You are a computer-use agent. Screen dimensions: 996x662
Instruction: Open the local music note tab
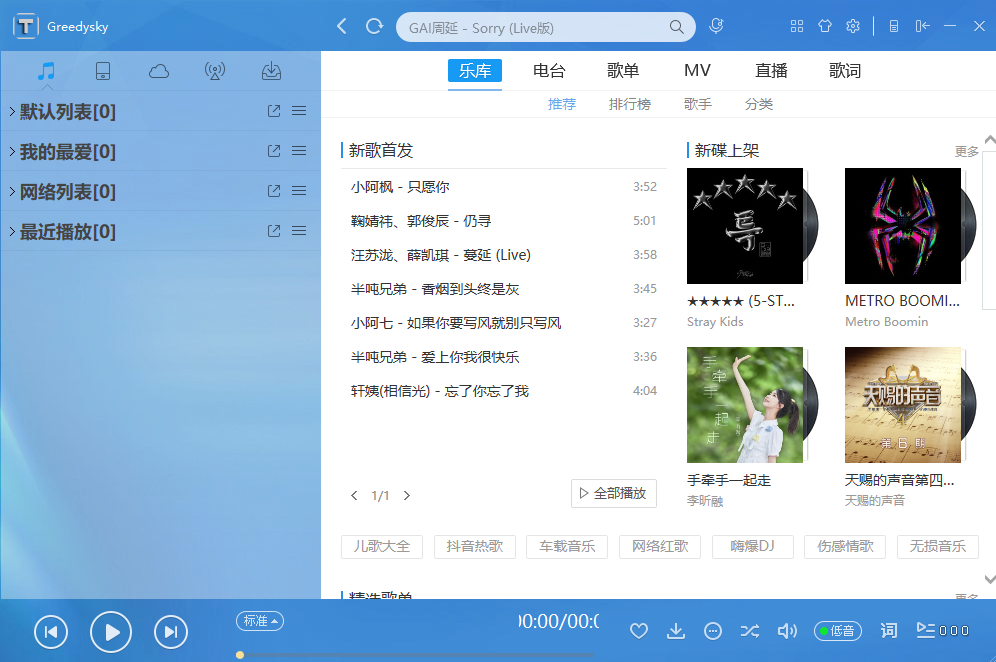point(46,71)
